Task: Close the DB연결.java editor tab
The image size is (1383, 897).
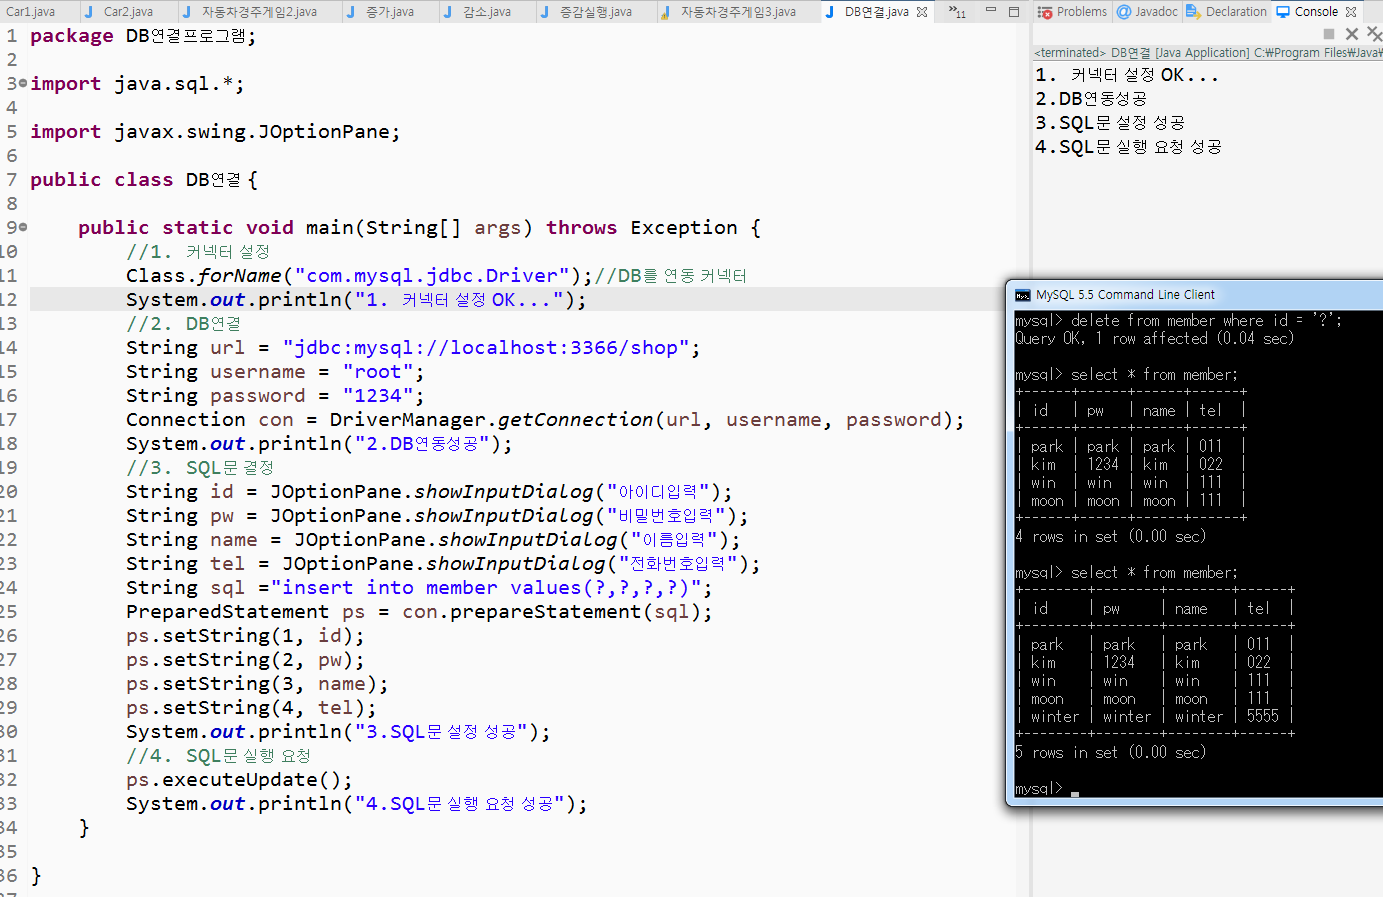Action: pos(922,12)
